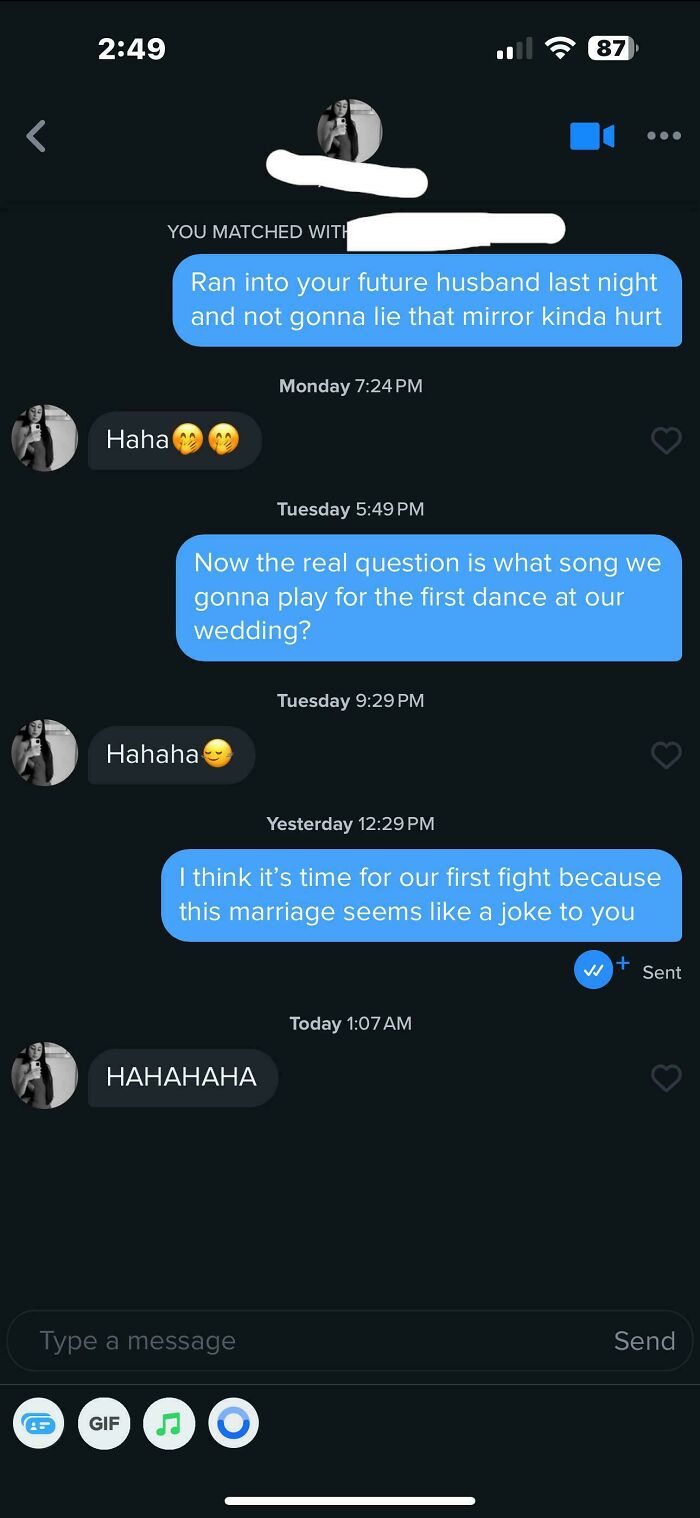Heart the "Haha" message
Screen dimensions: 700x1518
[666, 440]
